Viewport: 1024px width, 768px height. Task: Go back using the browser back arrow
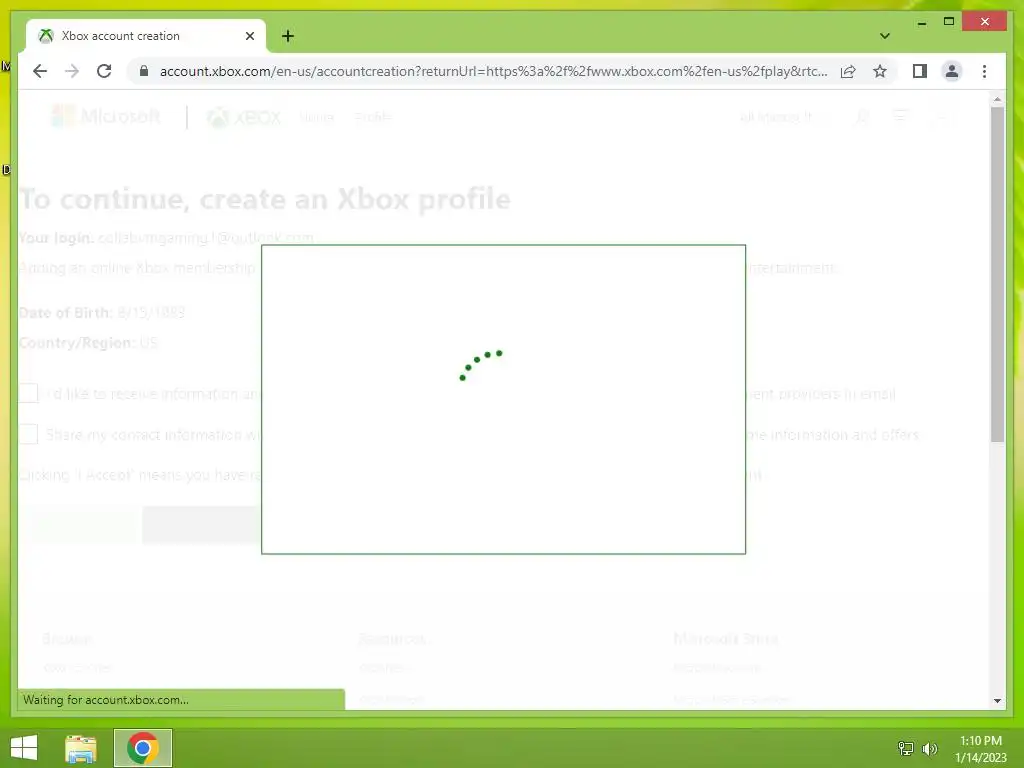(40, 71)
